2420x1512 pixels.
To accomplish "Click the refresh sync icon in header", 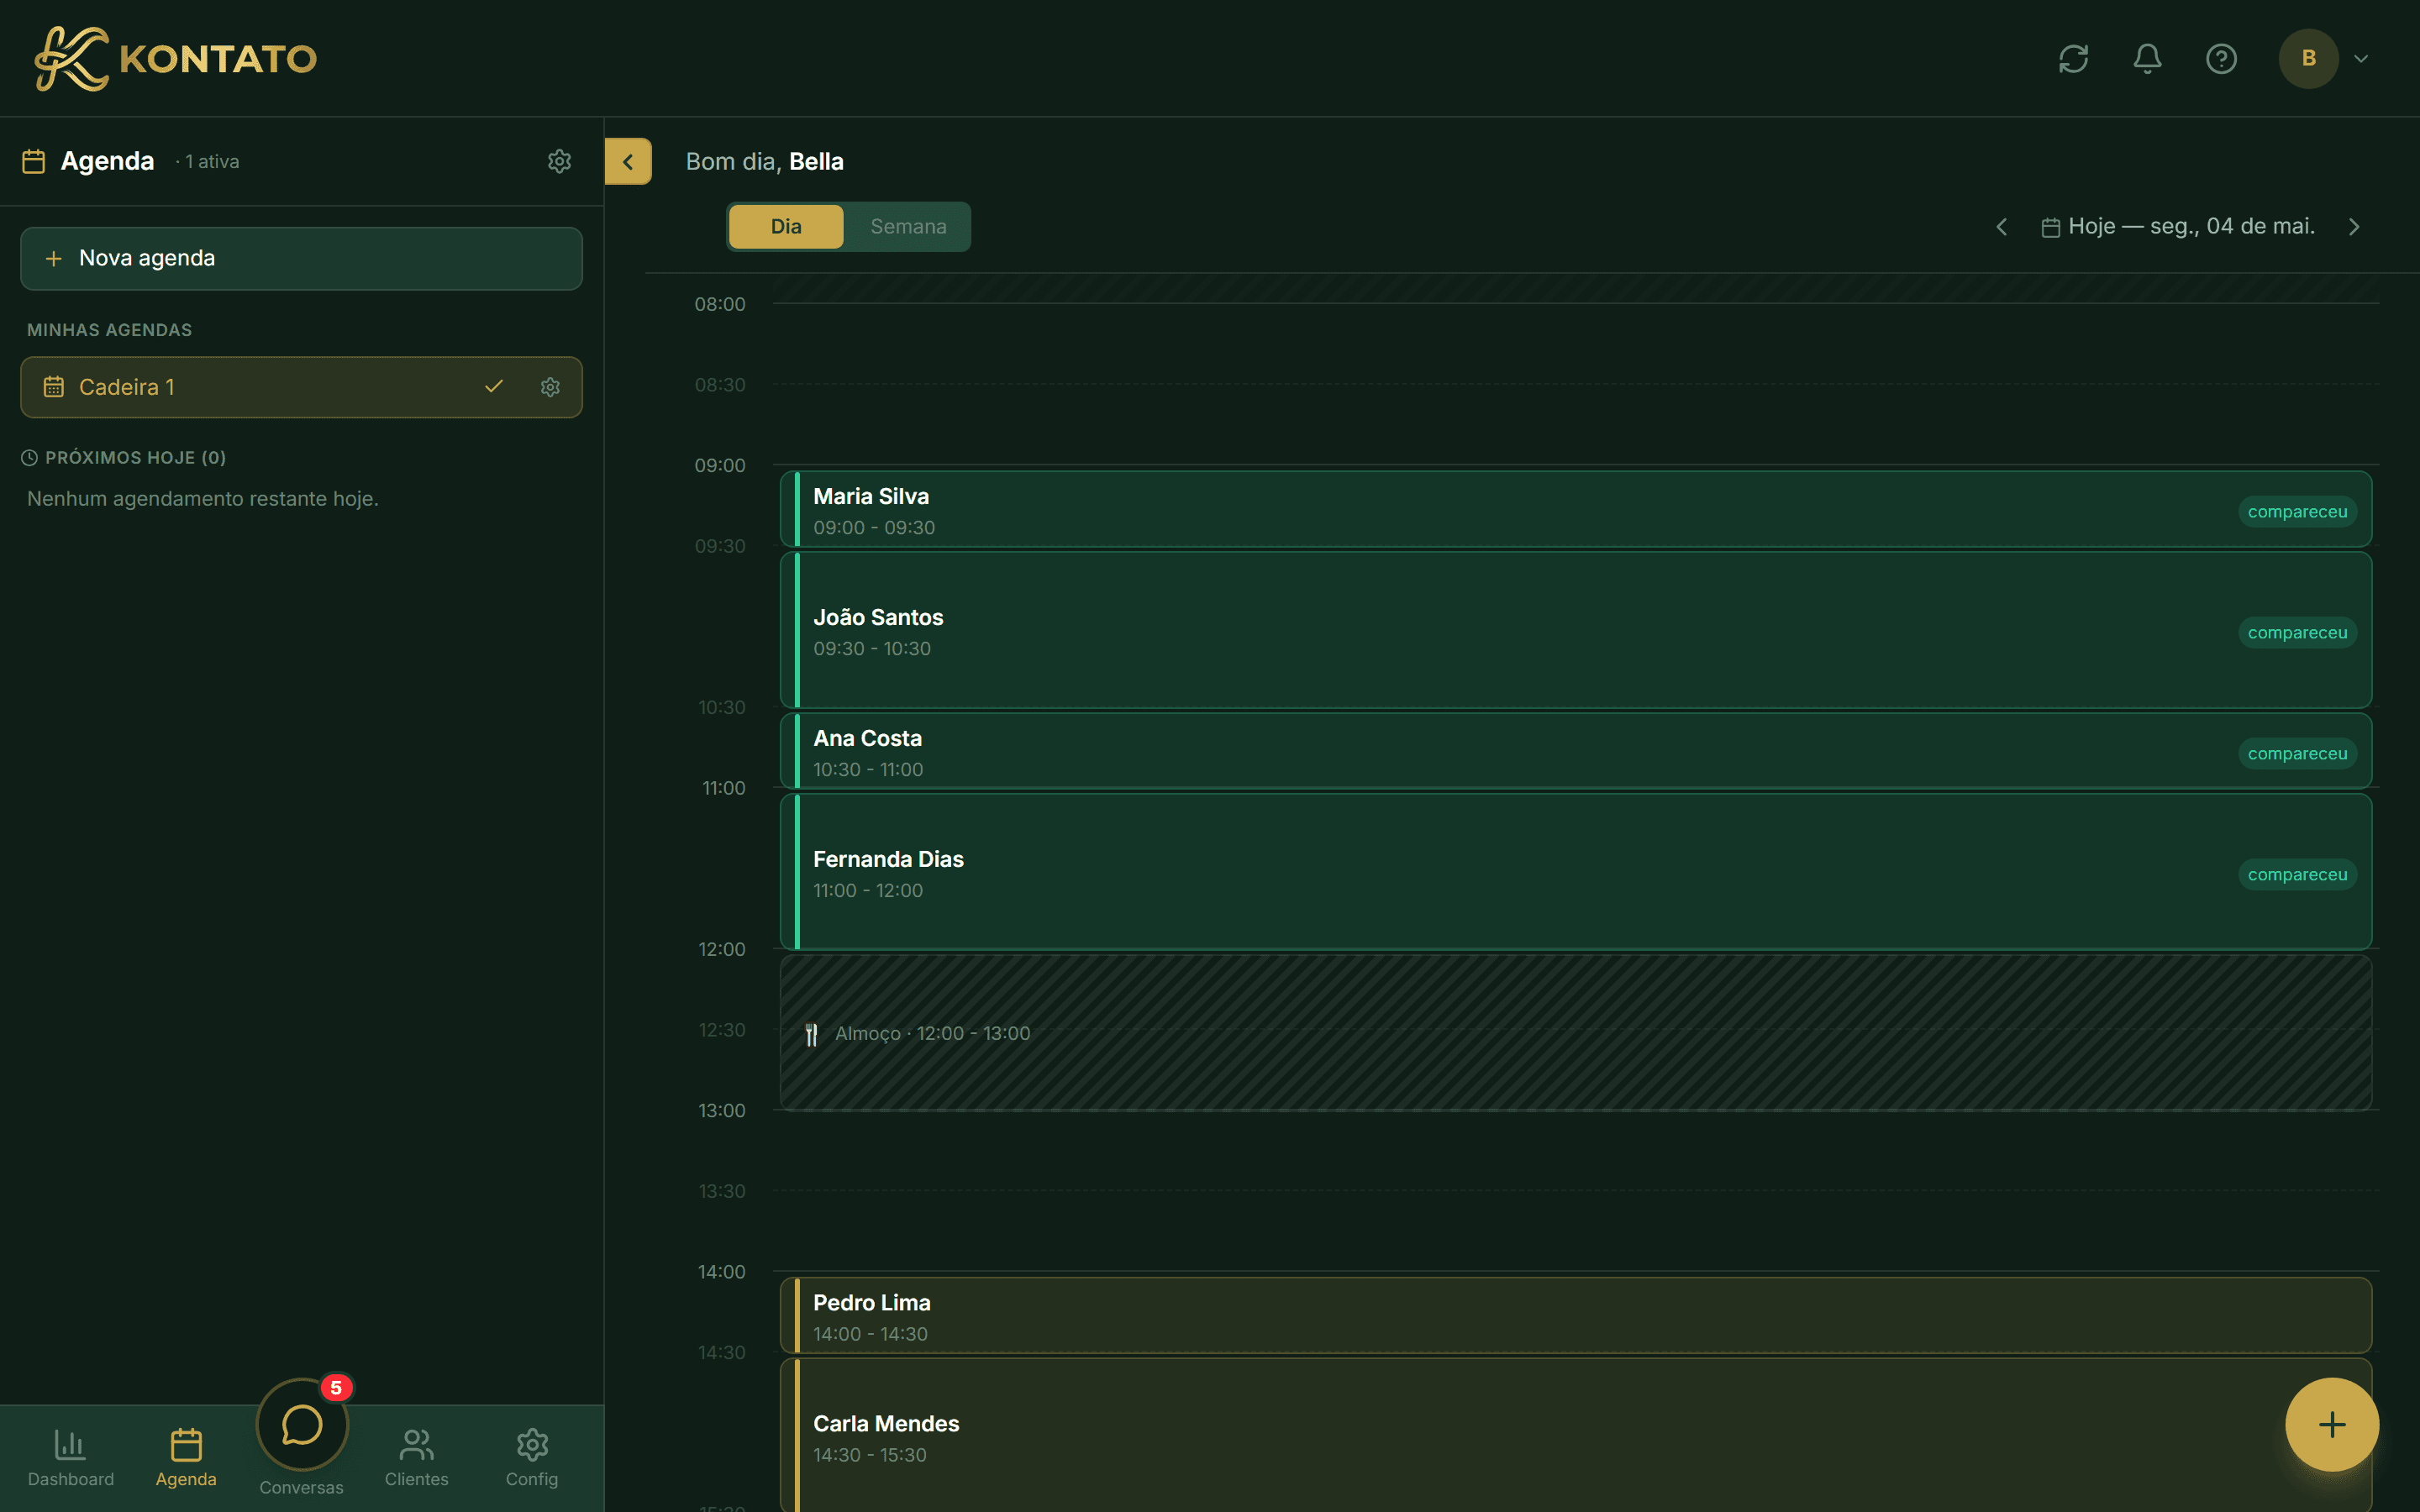I will click(x=2073, y=59).
